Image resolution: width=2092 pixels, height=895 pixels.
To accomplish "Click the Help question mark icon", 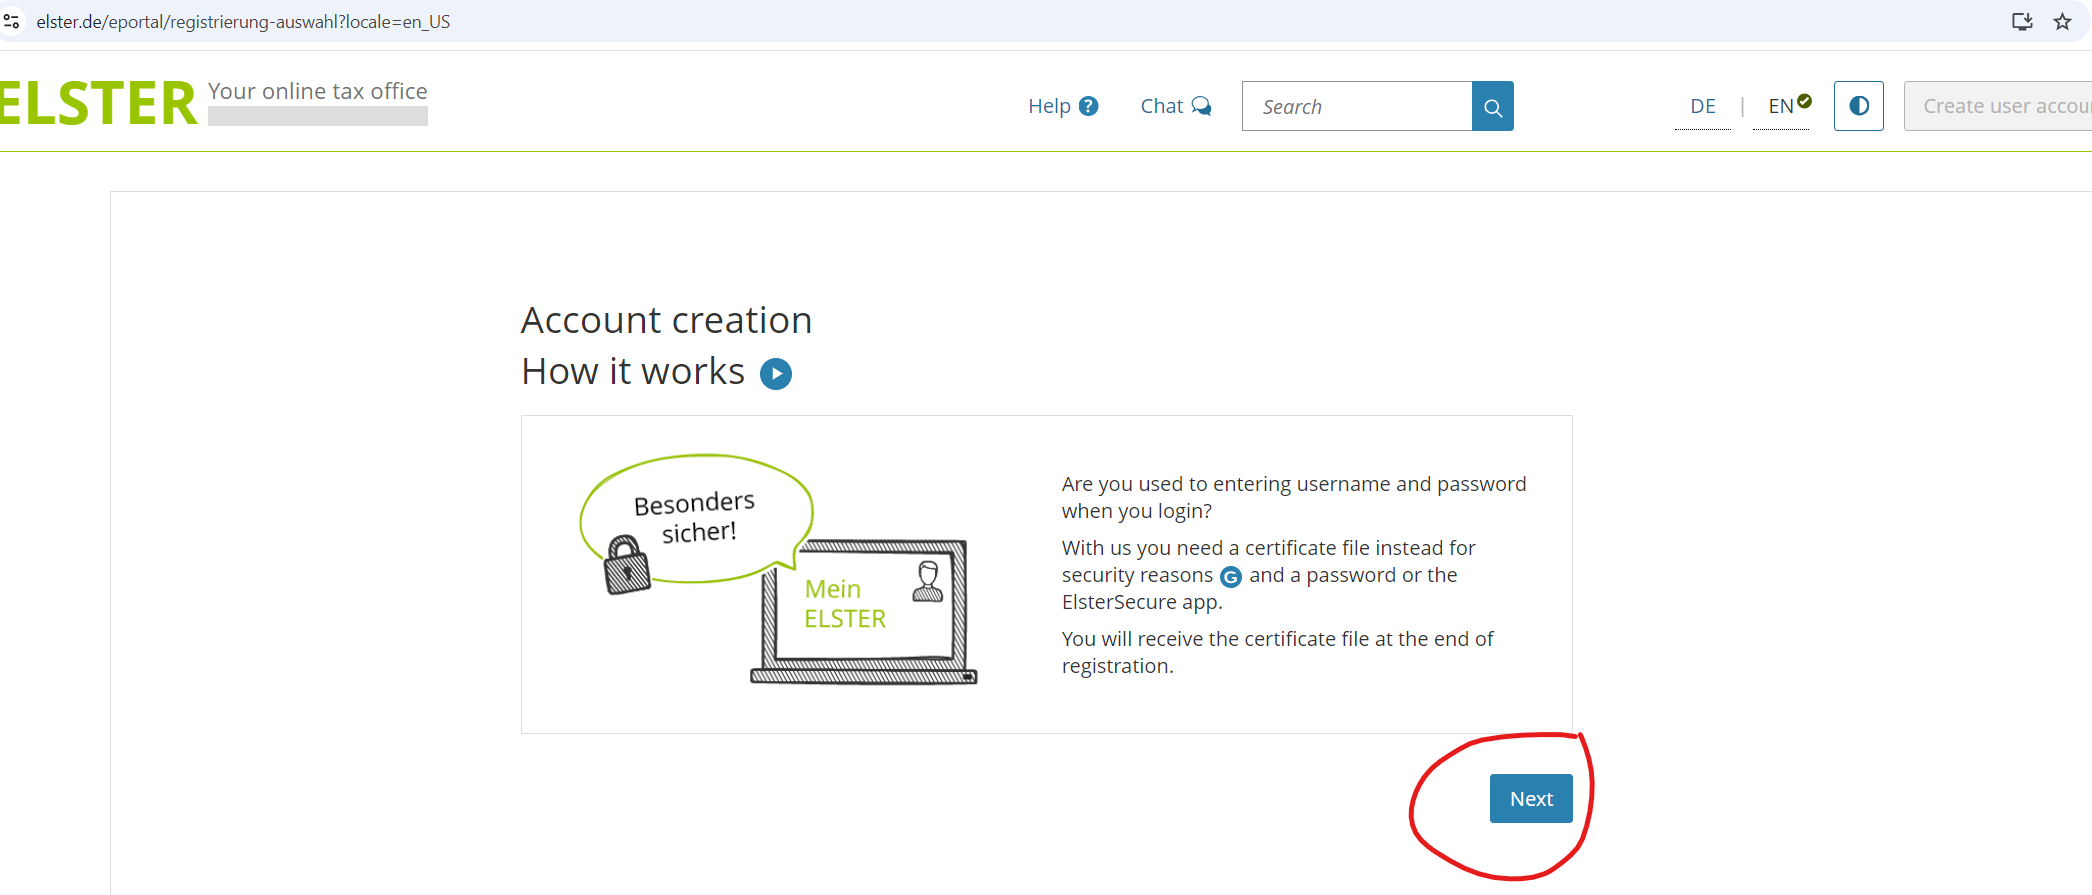I will pyautogui.click(x=1089, y=106).
